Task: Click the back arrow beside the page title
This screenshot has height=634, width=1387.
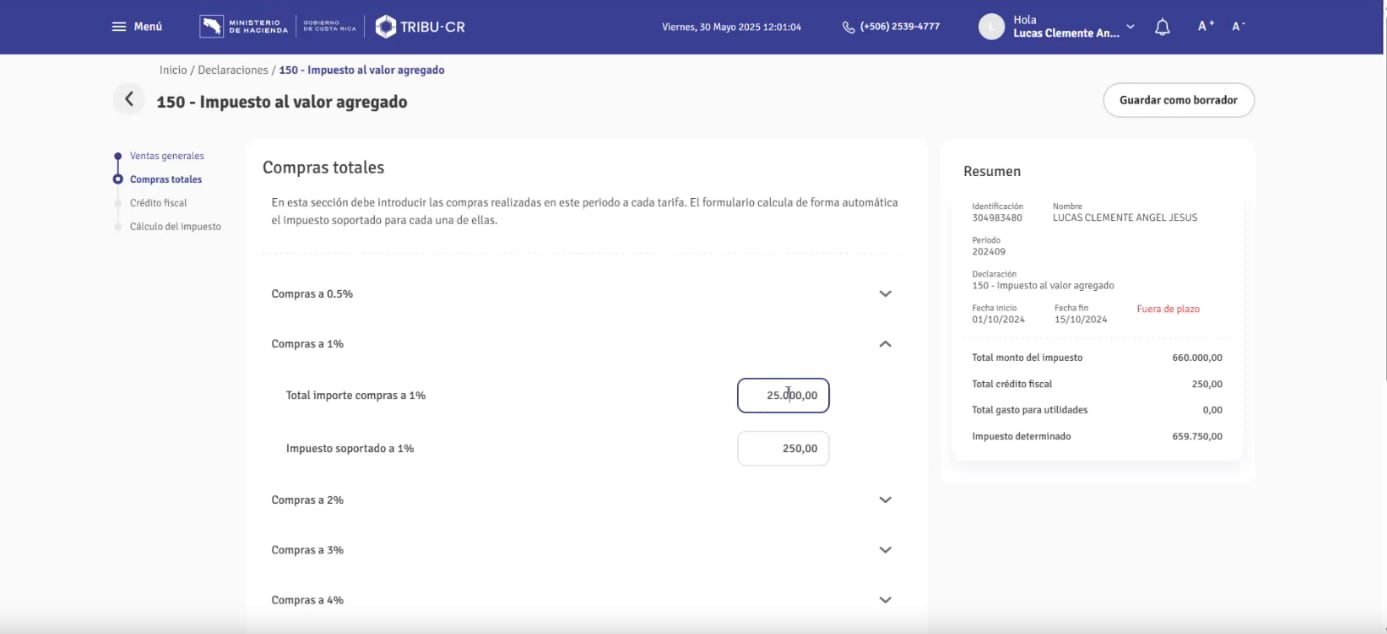Action: tap(128, 100)
